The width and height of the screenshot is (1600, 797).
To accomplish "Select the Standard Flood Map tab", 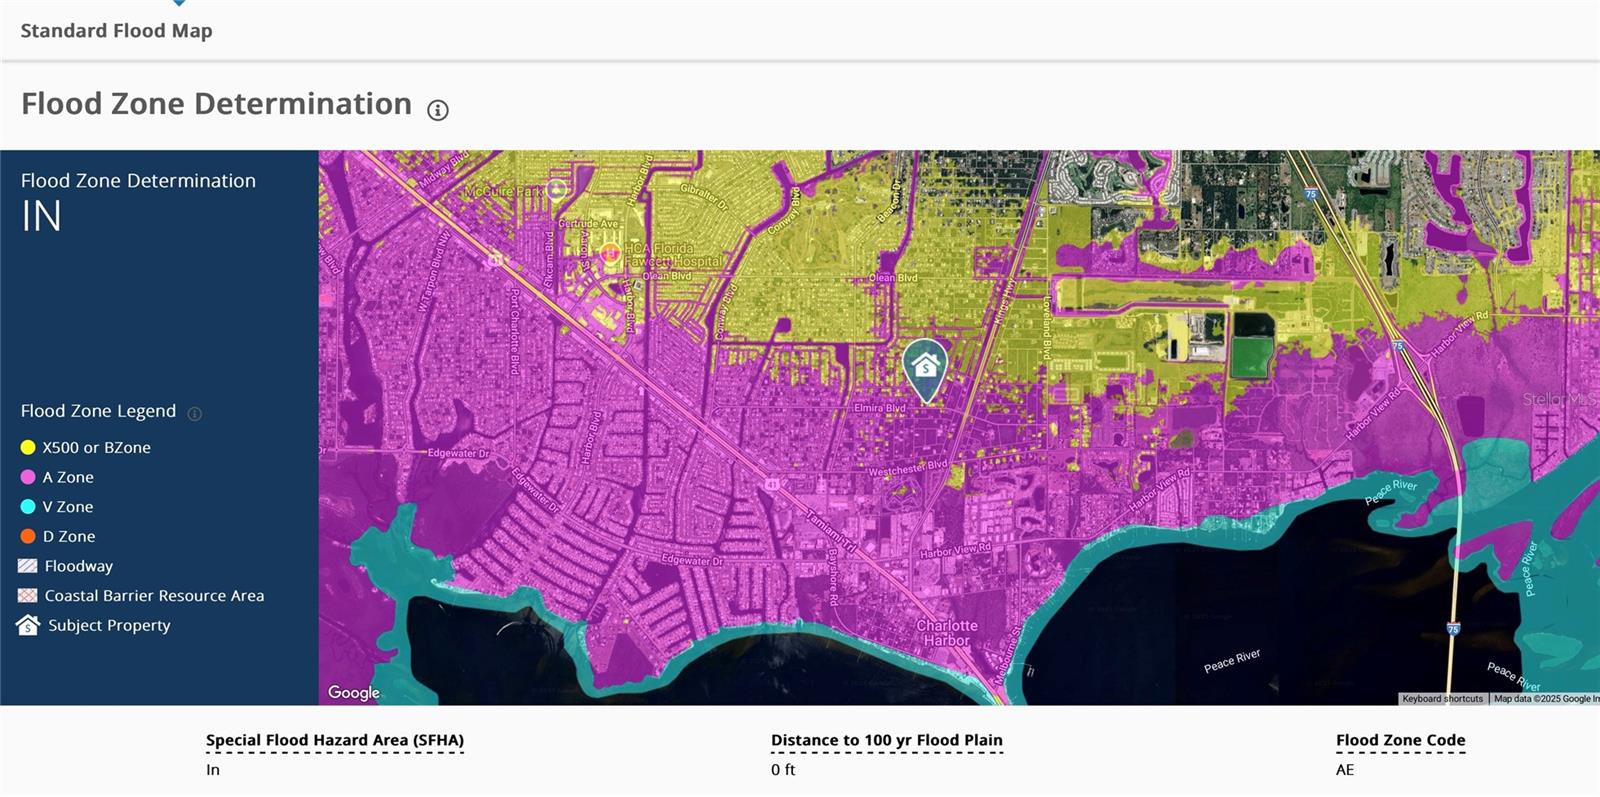I will click(116, 31).
